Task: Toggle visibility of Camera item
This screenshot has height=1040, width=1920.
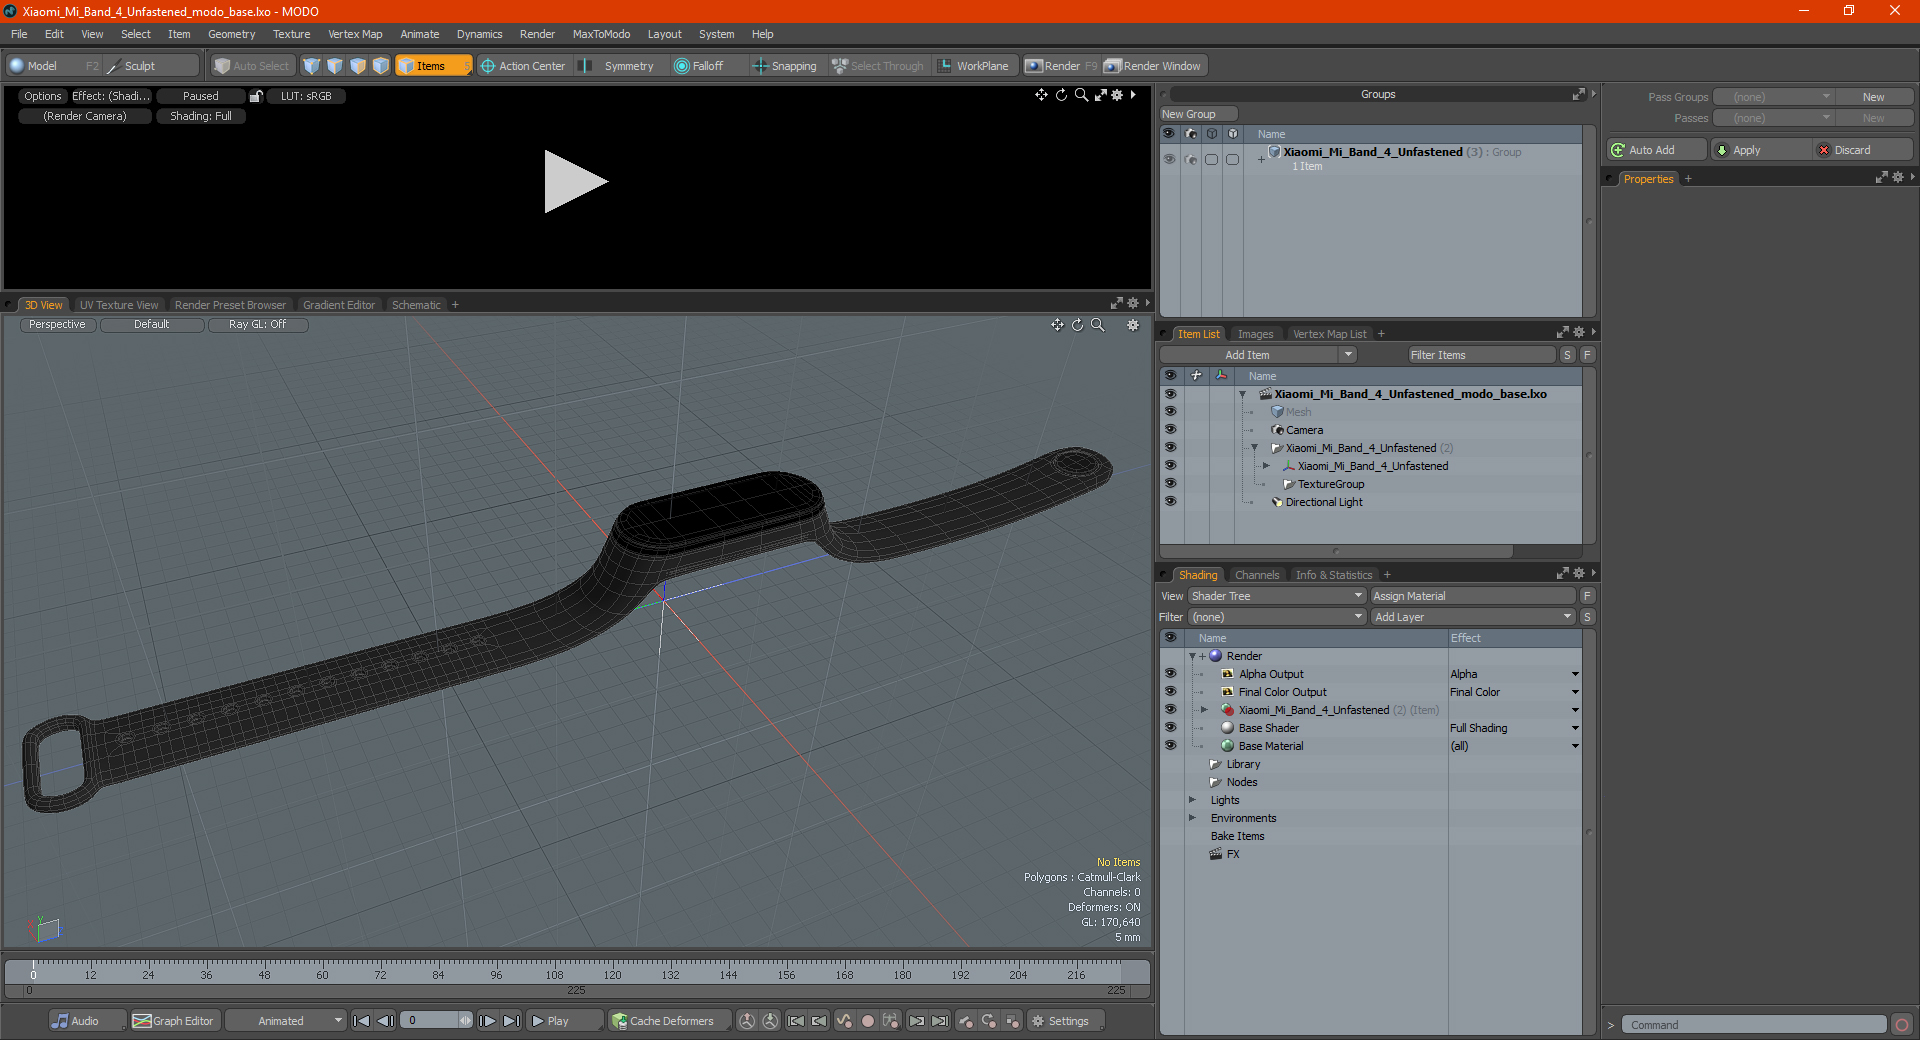Action: pyautogui.click(x=1170, y=430)
